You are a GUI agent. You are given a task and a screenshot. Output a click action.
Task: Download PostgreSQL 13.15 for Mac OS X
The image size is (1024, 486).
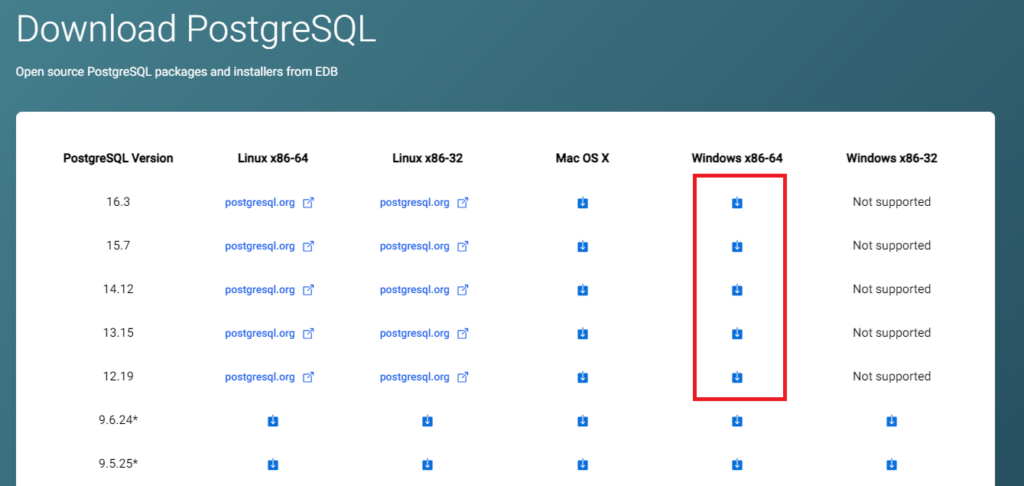(x=583, y=334)
